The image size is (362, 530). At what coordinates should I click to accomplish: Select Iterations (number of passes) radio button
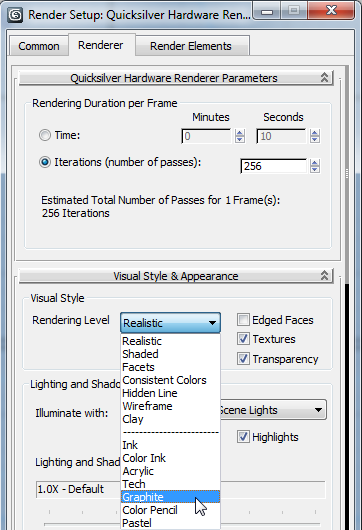click(45, 162)
